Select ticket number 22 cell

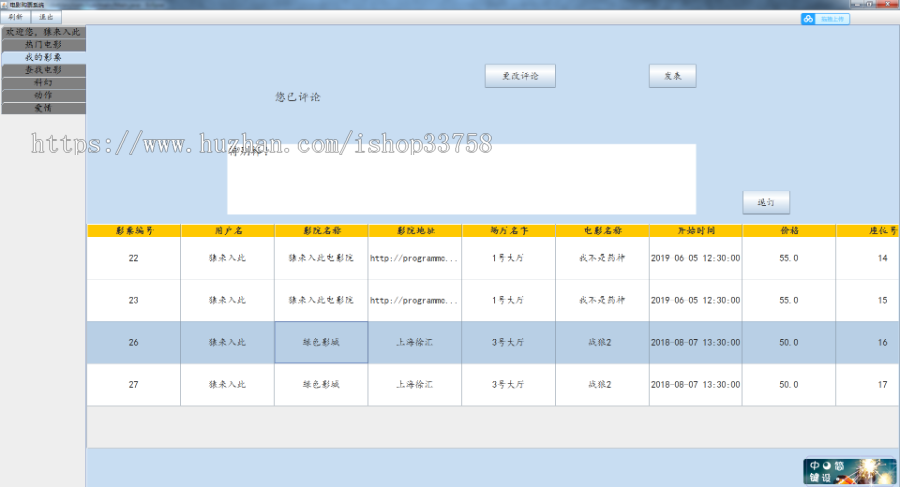pyautogui.click(x=134, y=258)
